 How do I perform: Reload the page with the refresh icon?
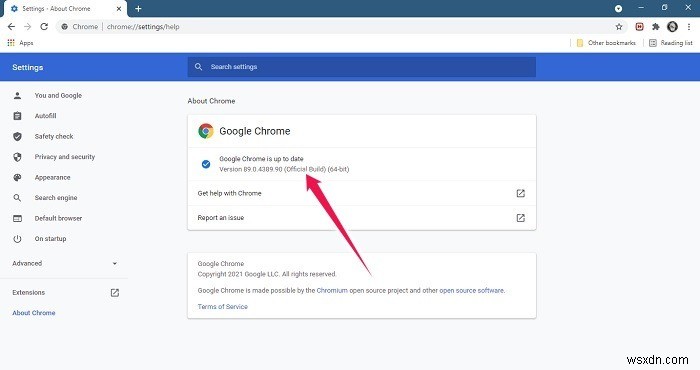44,27
